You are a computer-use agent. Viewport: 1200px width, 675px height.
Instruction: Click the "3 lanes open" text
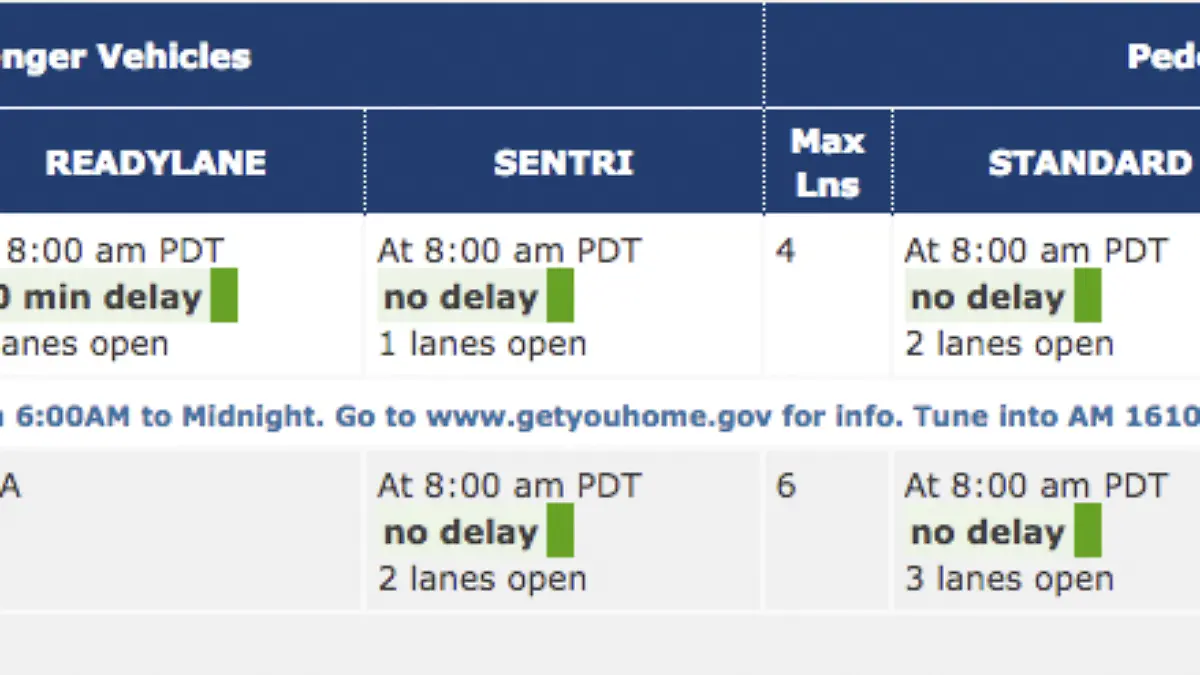[1009, 579]
